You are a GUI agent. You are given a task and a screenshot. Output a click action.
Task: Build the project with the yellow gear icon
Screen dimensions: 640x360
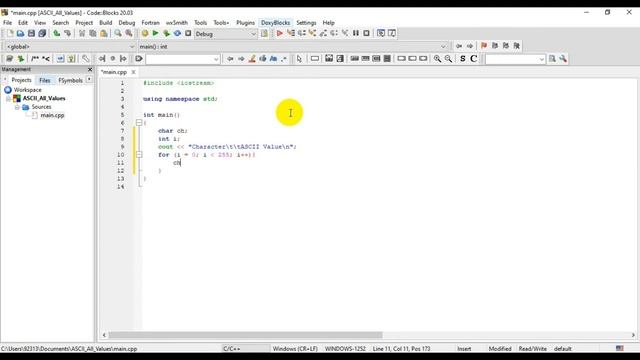click(x=145, y=33)
